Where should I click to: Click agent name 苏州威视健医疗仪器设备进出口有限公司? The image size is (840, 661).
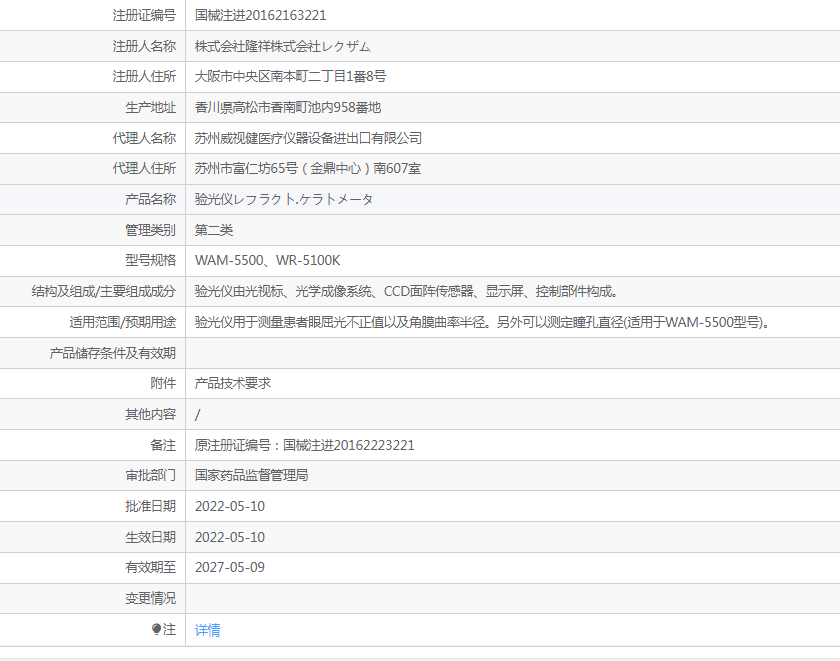point(308,138)
